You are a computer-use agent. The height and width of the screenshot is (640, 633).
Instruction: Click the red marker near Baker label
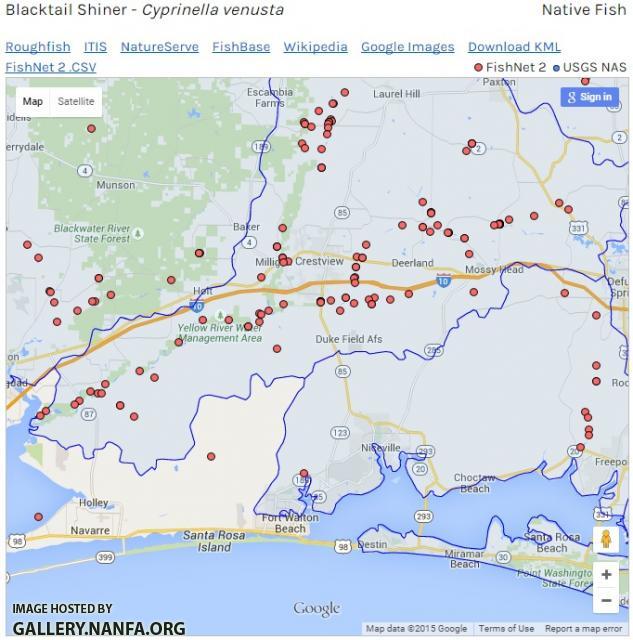pos(283,228)
